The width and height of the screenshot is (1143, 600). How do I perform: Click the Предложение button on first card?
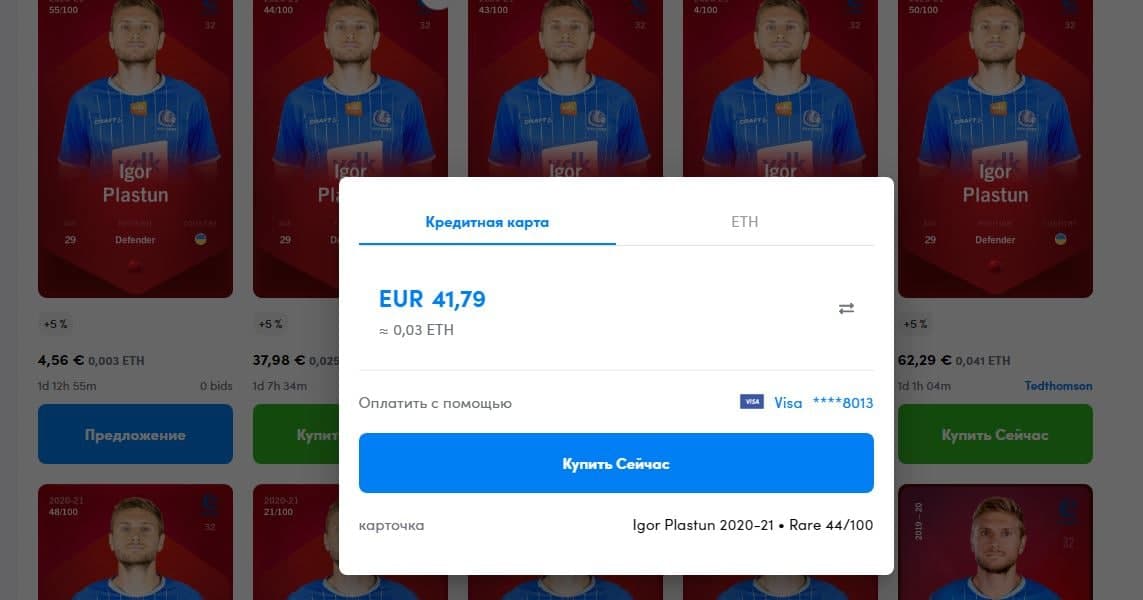tap(136, 435)
